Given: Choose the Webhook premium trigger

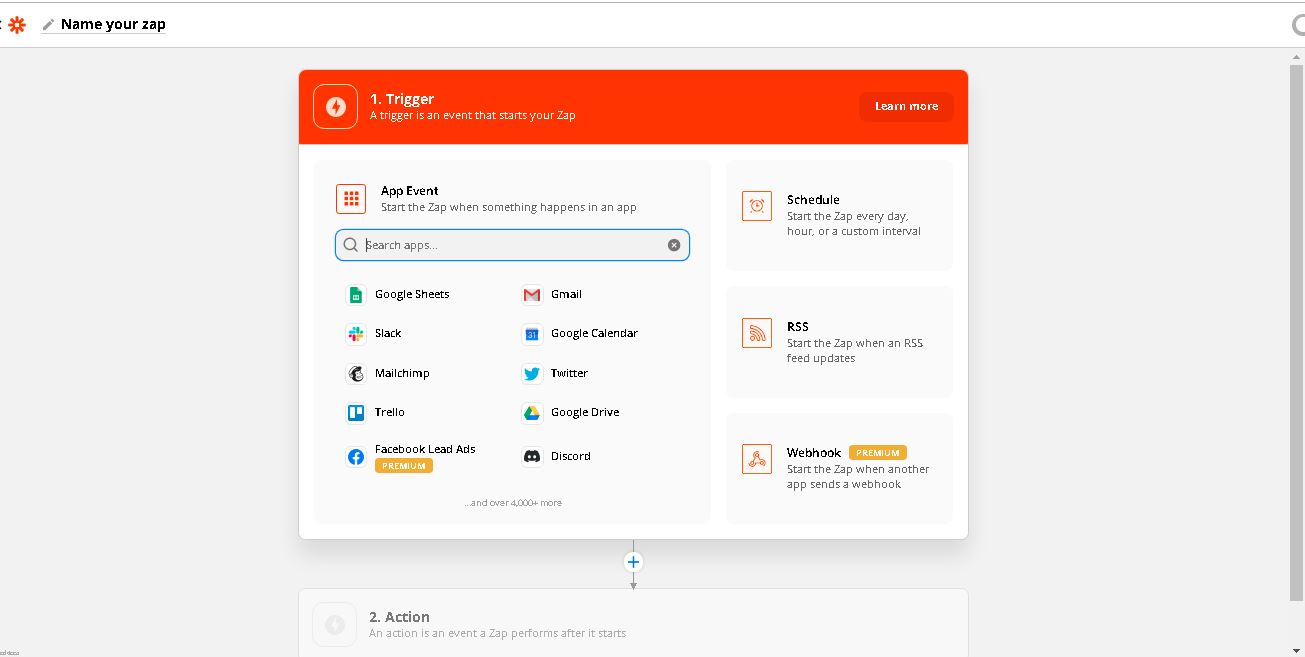Looking at the screenshot, I should click(x=839, y=468).
